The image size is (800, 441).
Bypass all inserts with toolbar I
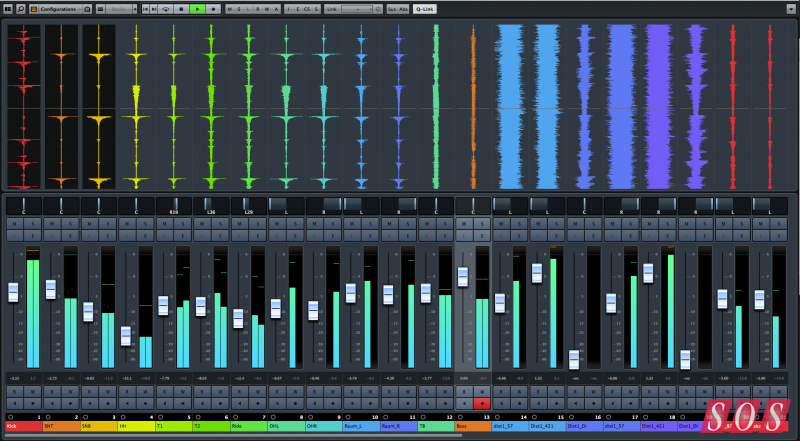coord(289,9)
